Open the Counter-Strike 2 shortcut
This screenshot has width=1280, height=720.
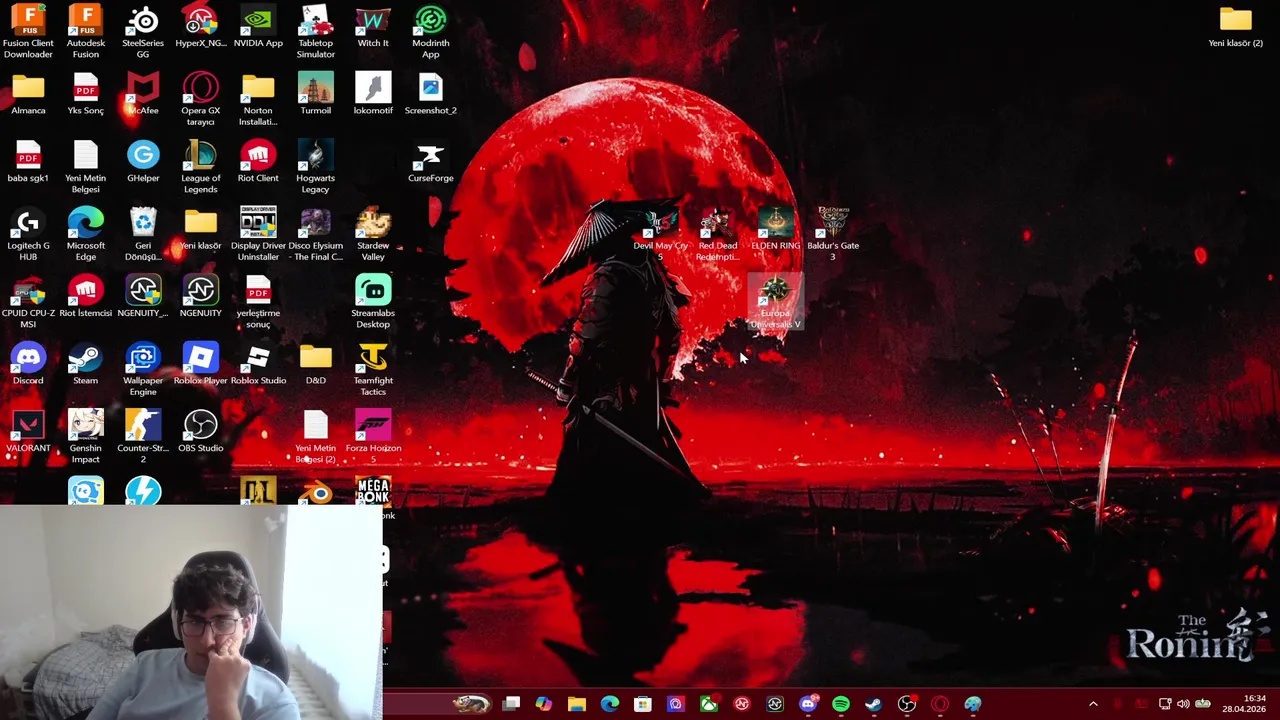tap(143, 437)
